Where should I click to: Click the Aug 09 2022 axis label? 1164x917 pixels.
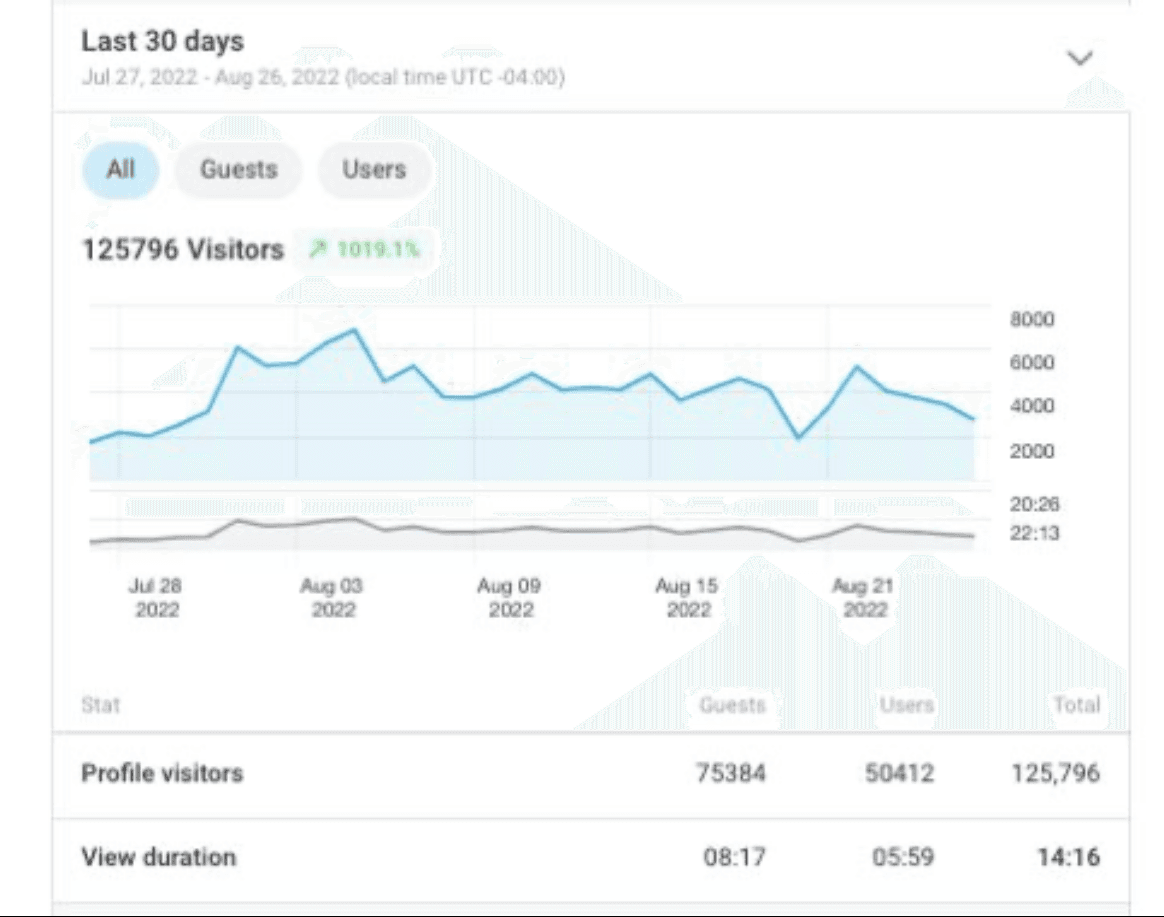point(510,597)
